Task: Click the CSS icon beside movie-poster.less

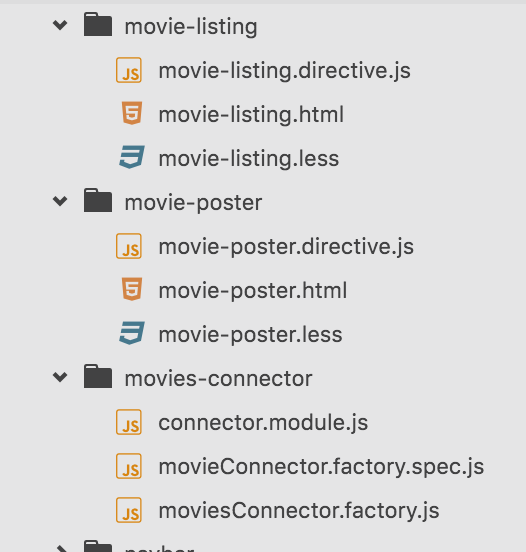Action: pos(132,333)
